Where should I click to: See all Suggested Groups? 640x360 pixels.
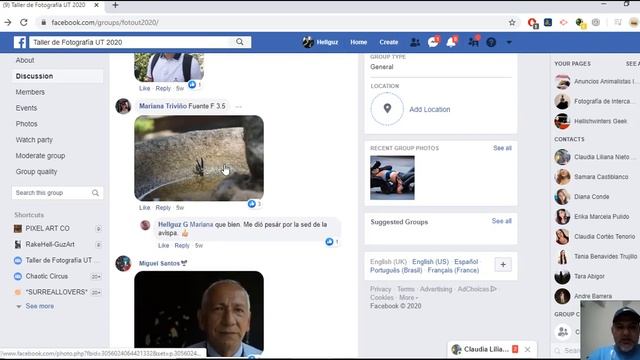[x=501, y=221]
